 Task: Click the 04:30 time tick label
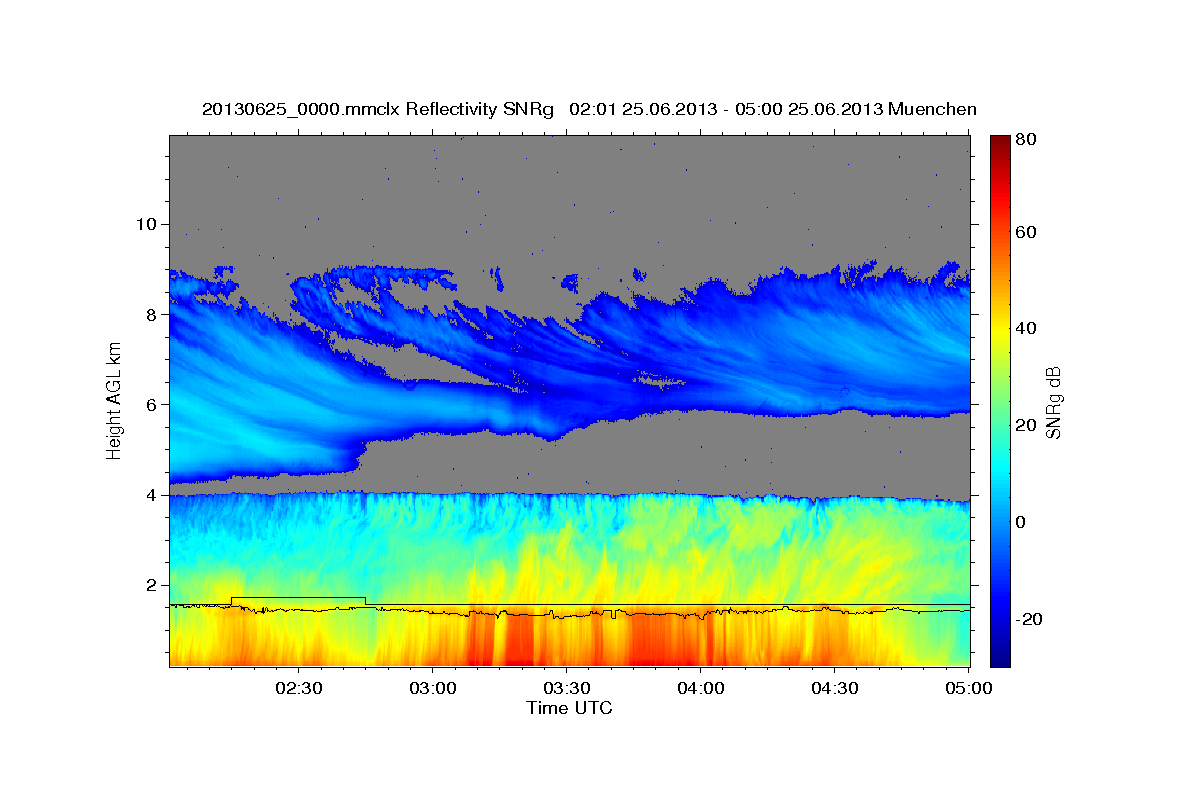(835, 689)
